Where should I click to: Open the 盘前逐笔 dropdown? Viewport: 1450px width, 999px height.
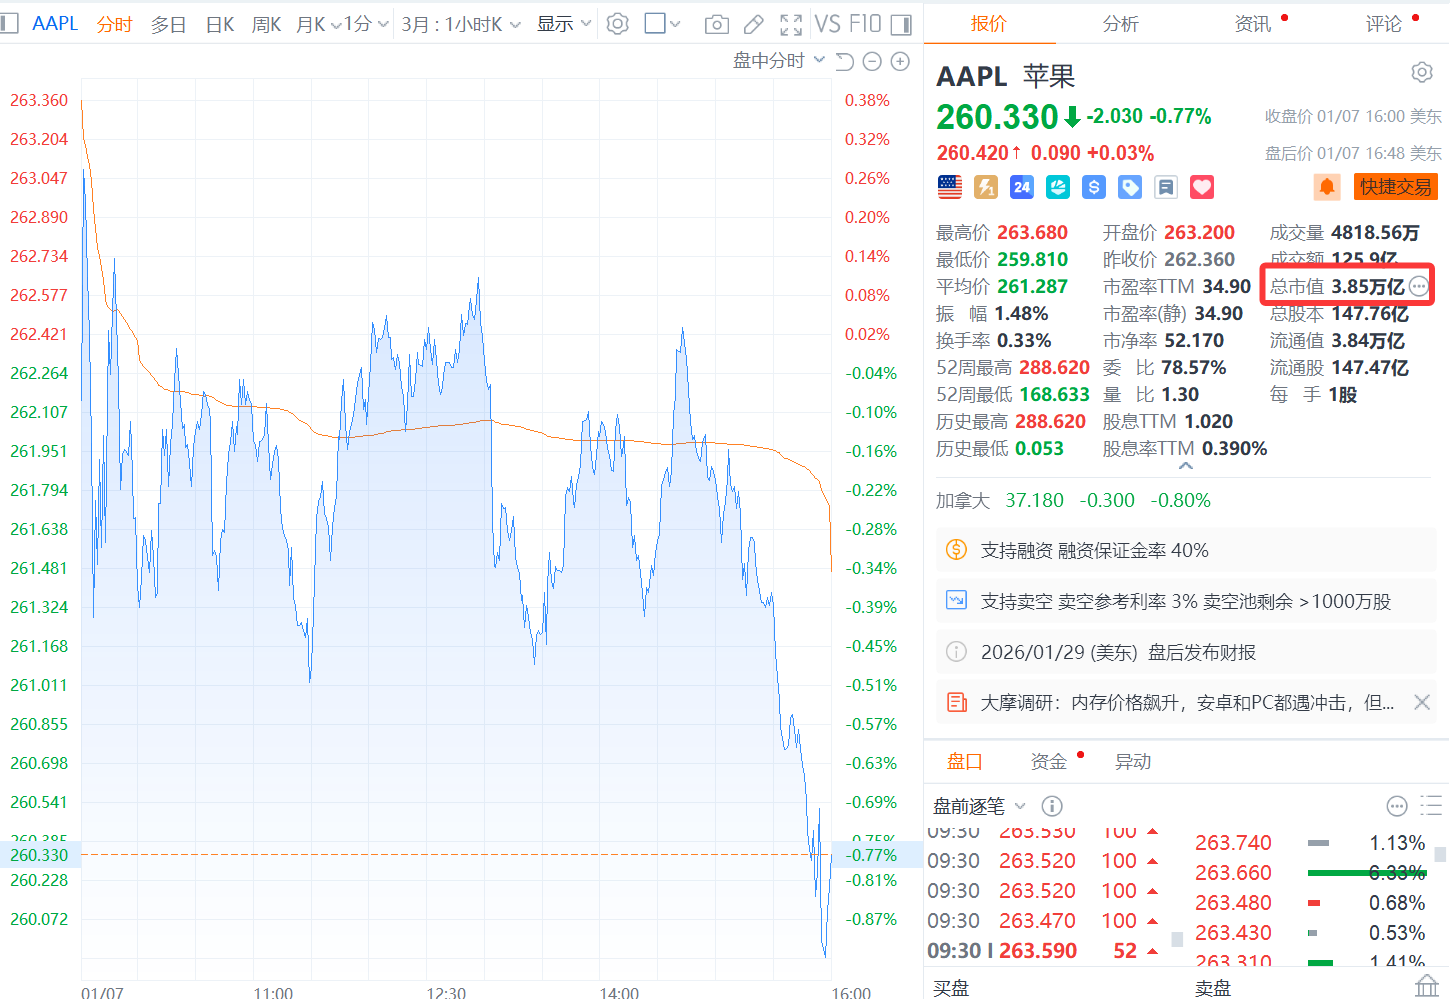click(979, 806)
